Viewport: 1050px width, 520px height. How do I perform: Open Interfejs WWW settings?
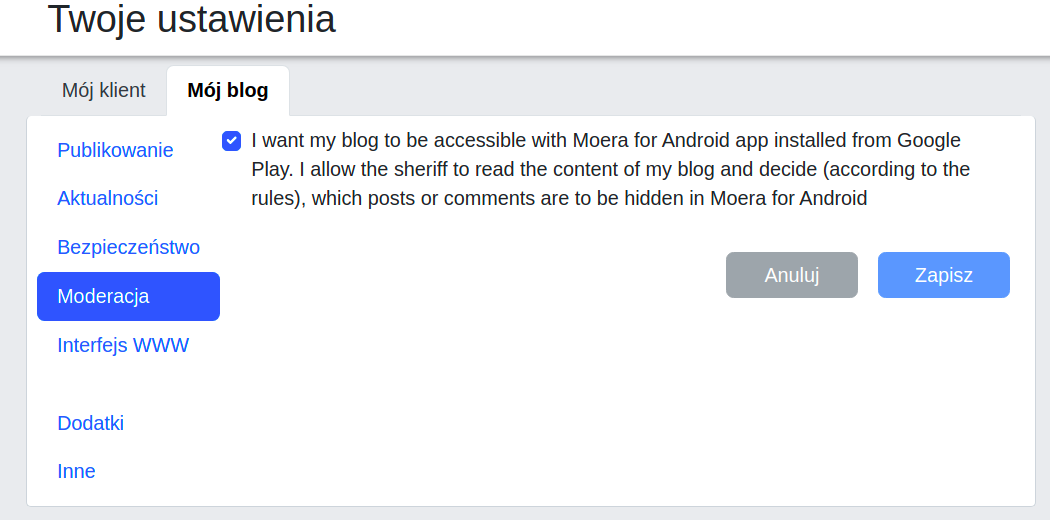123,345
